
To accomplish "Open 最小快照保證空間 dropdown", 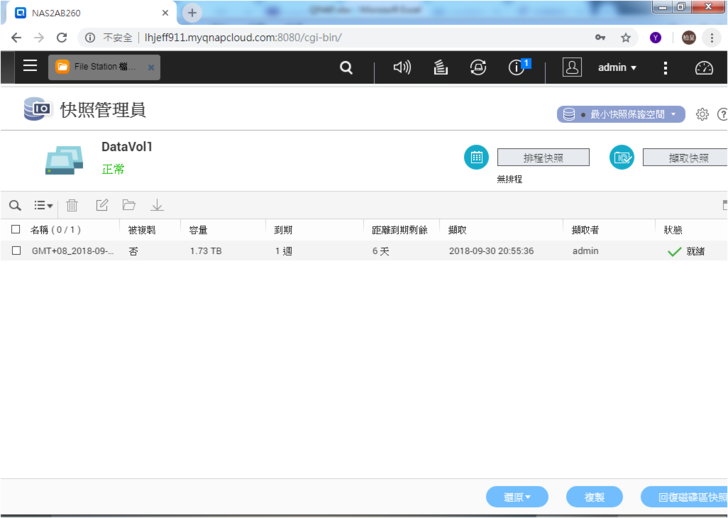I will coord(620,114).
